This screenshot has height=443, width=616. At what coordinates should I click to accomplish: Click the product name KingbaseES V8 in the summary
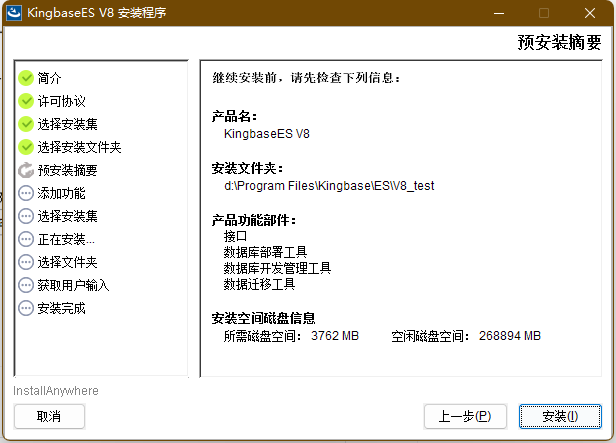[x=267, y=134]
